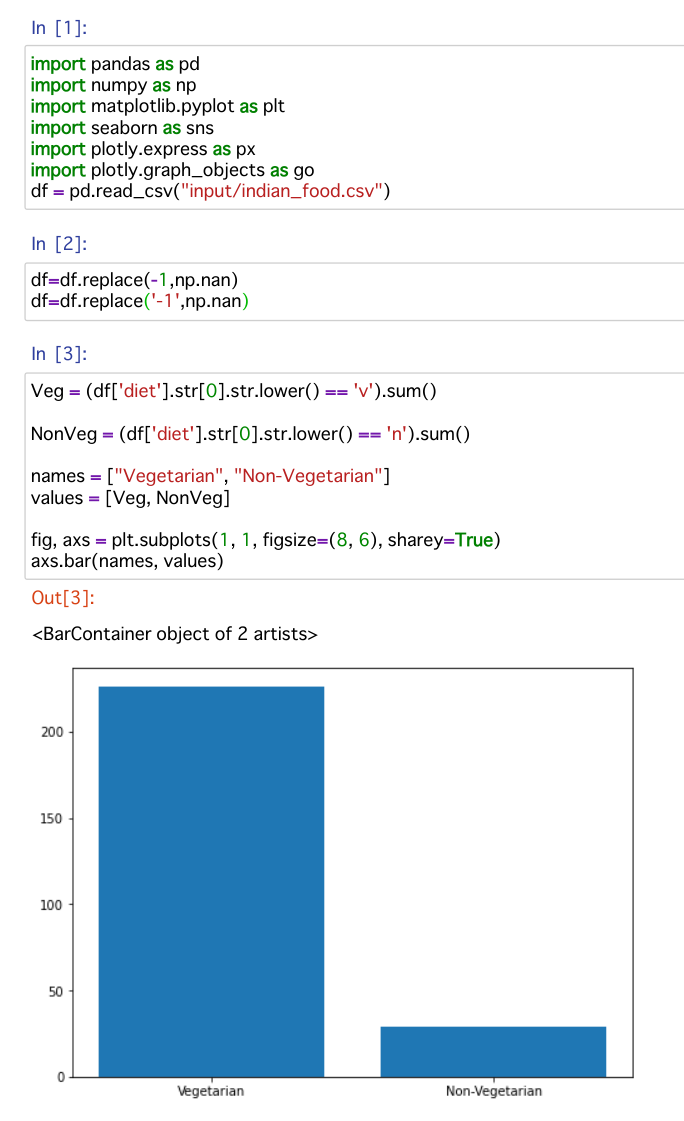Click the BarContainer object output text
The width and height of the screenshot is (684, 1121).
pyautogui.click(x=174, y=634)
